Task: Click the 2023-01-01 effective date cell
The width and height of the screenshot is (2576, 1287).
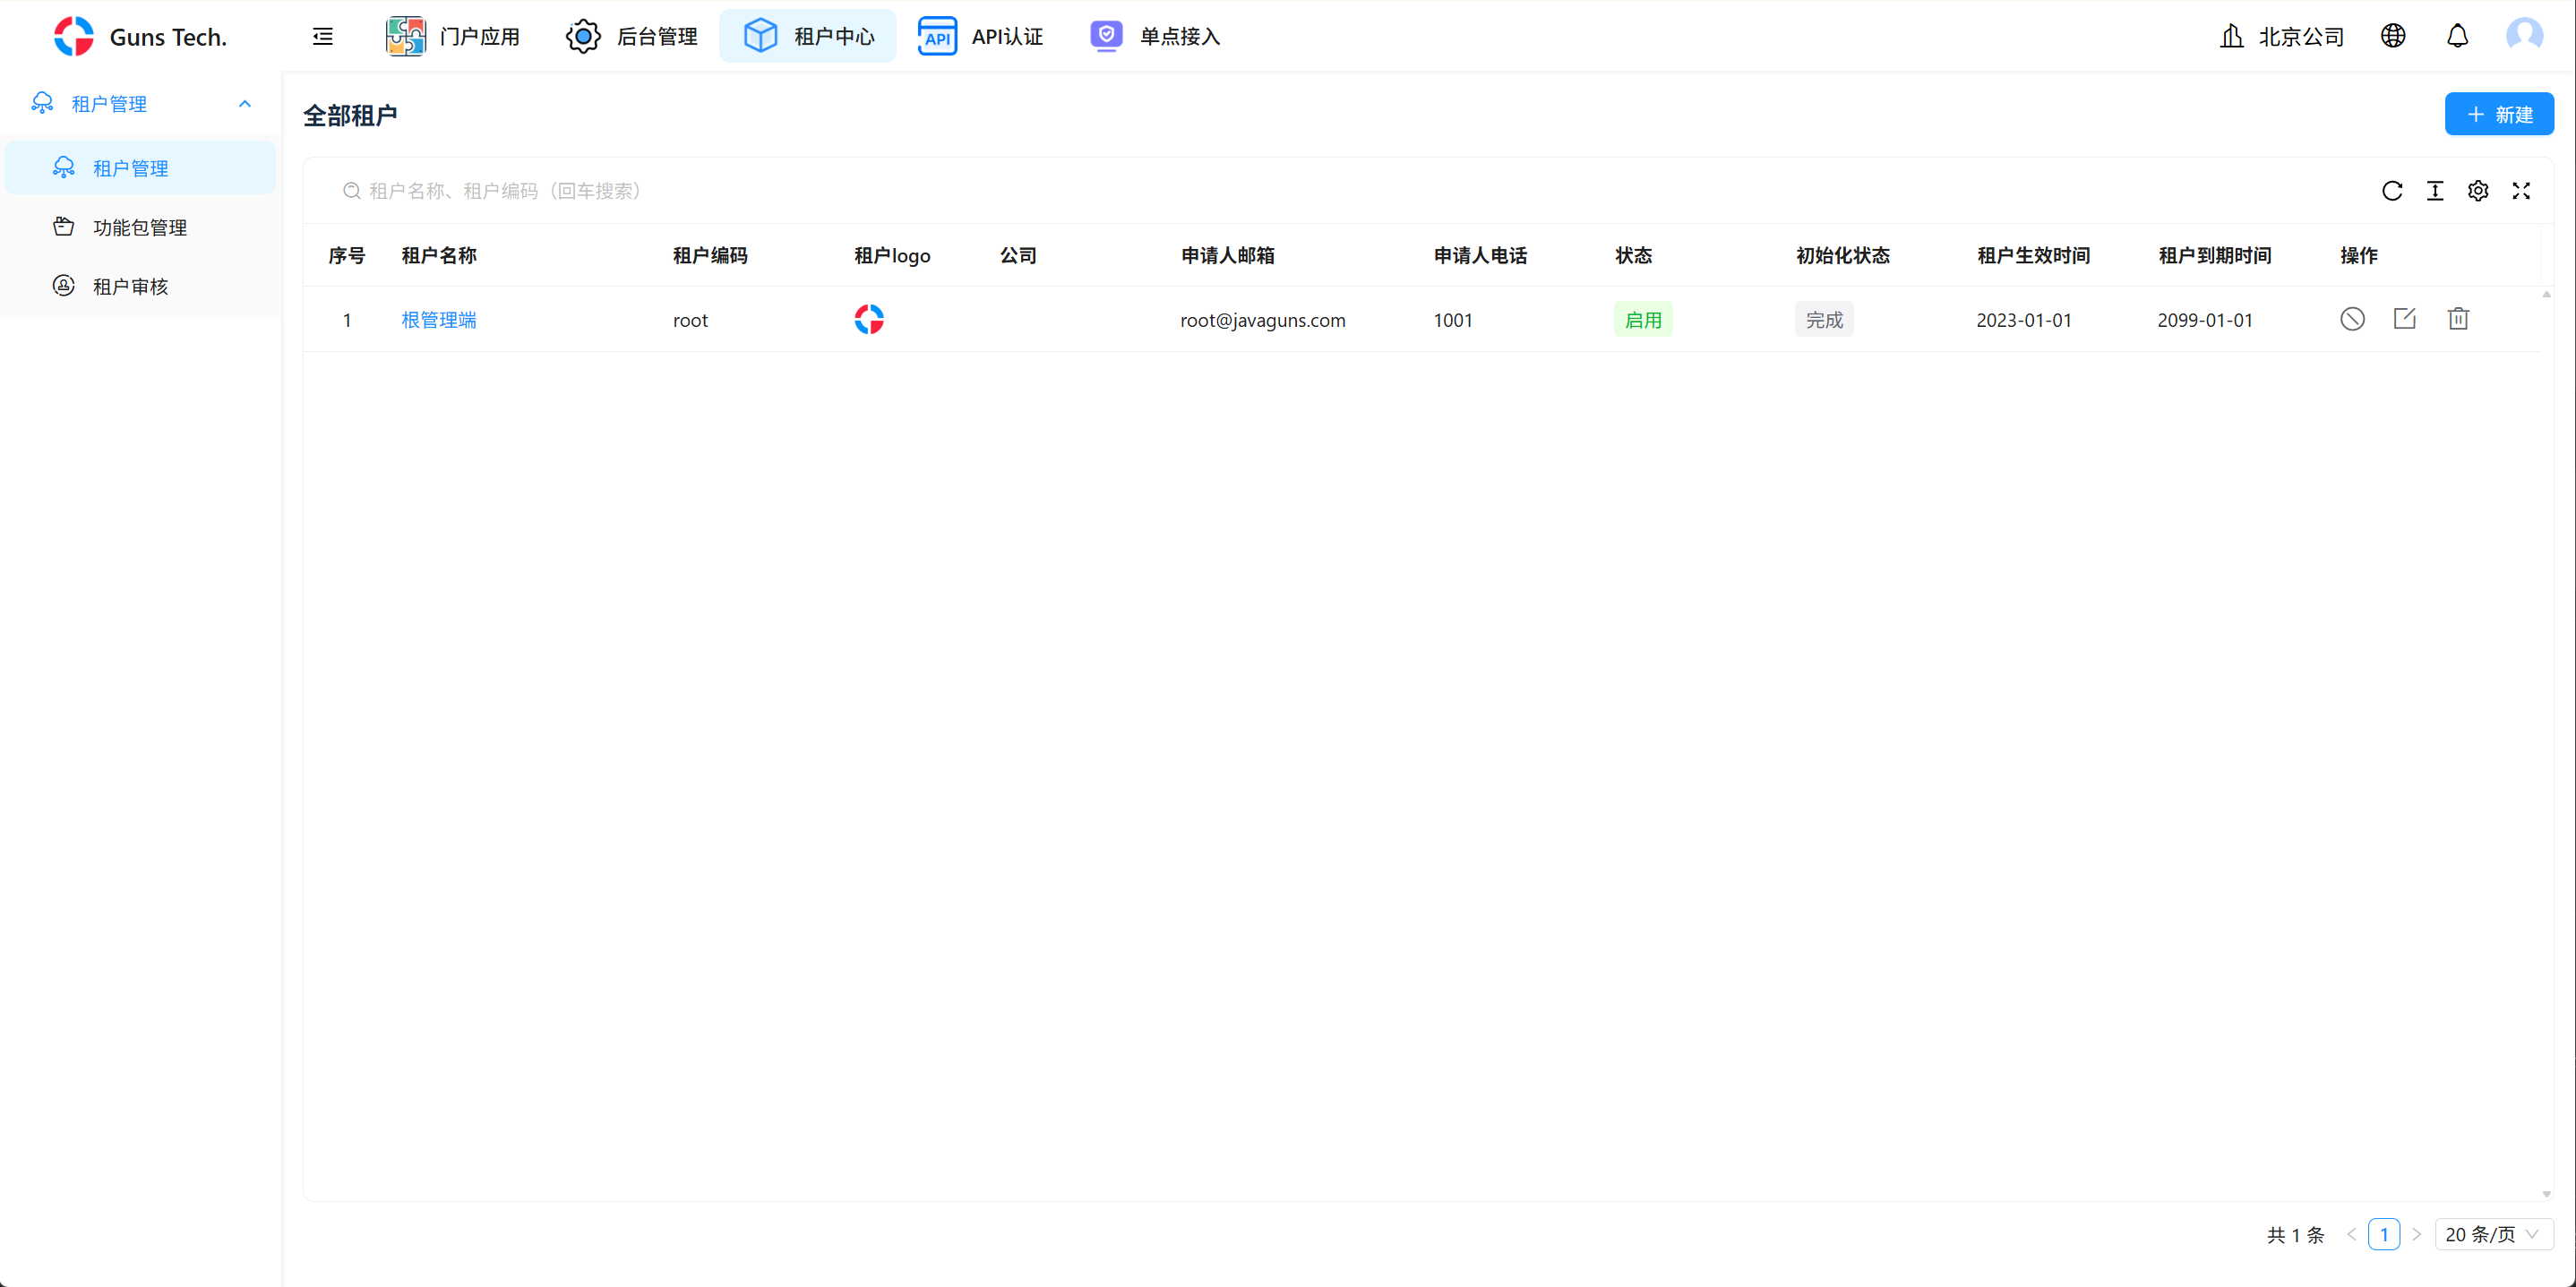Action: (2024, 320)
